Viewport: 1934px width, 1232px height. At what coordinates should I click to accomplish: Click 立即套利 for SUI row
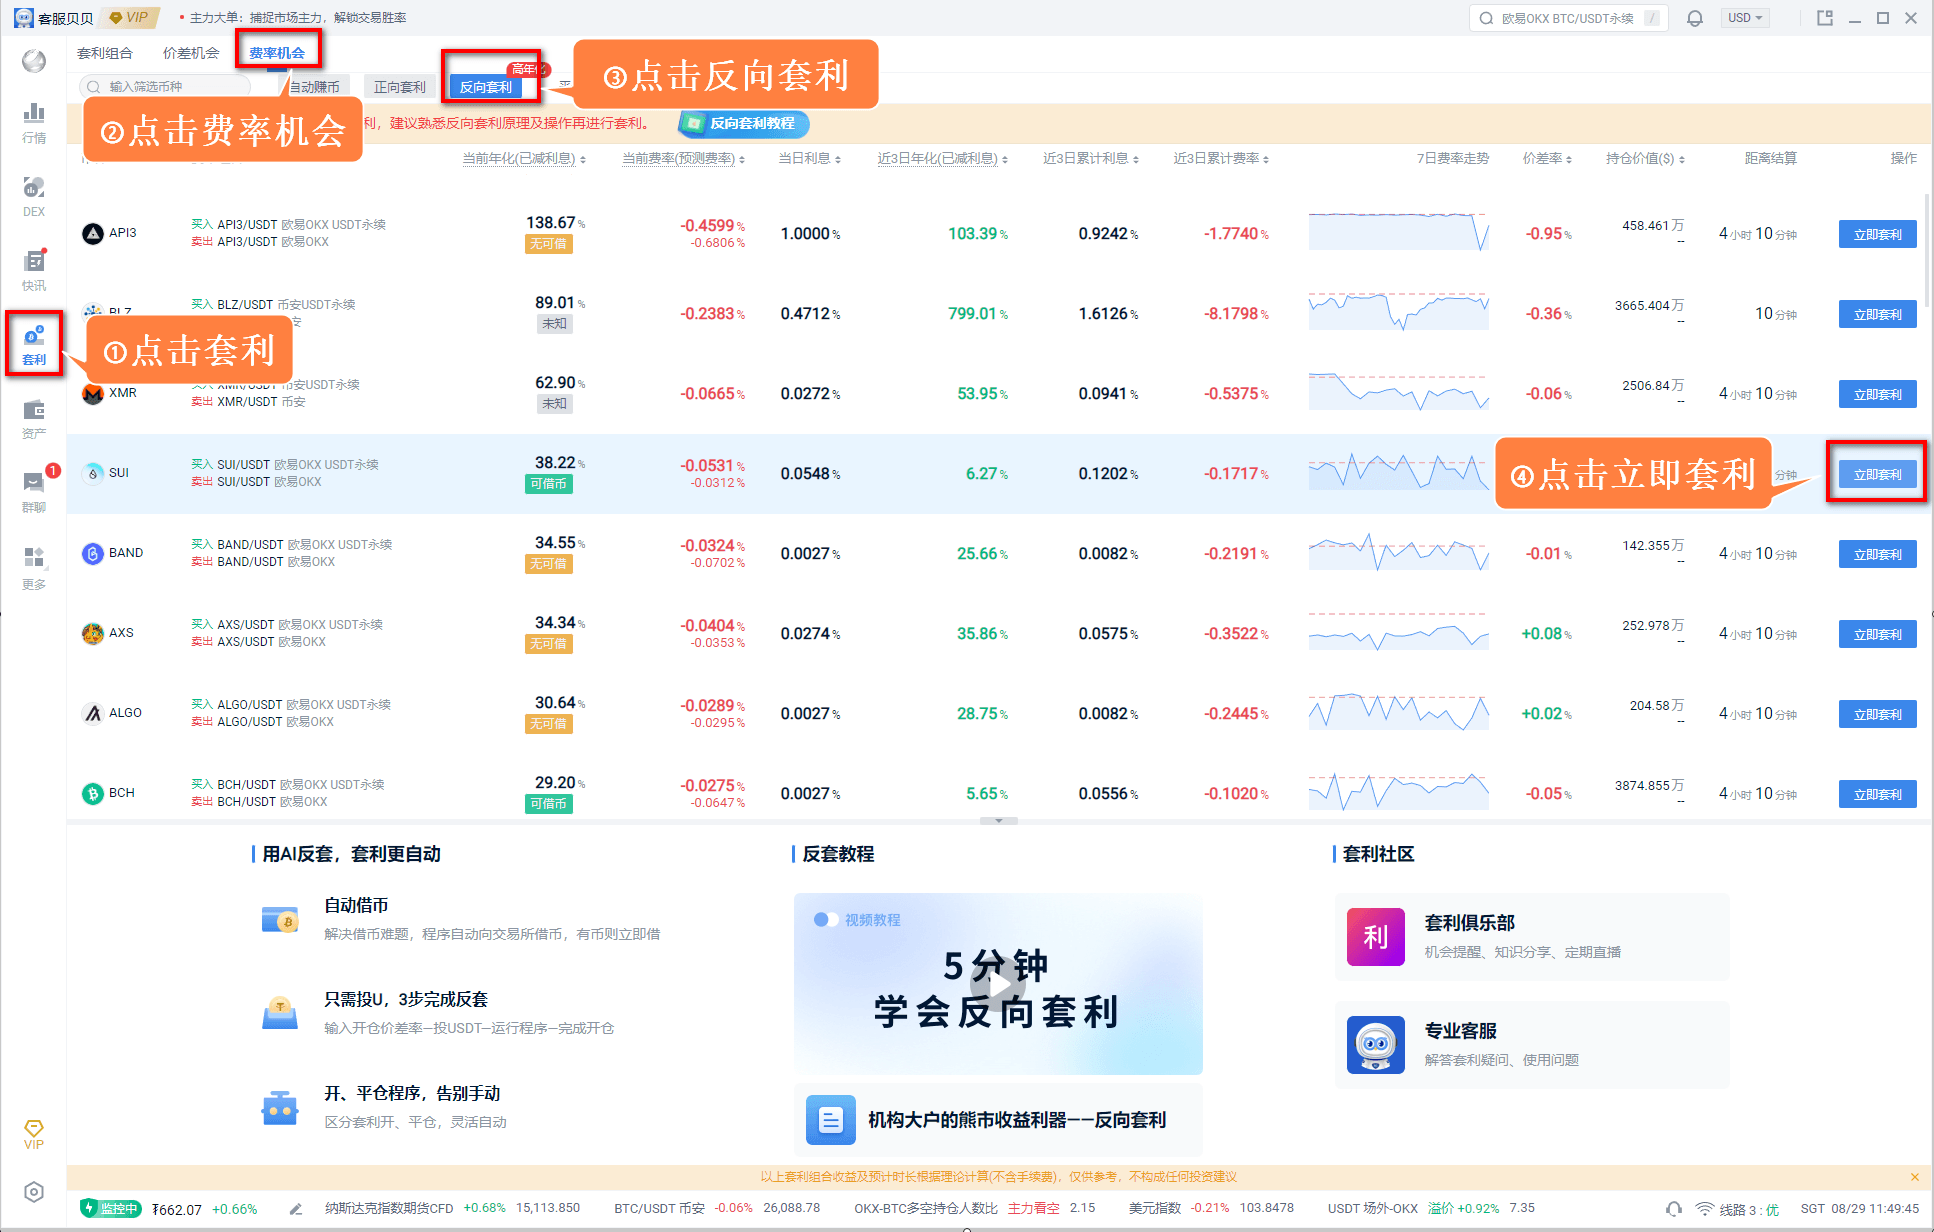pyautogui.click(x=1878, y=474)
